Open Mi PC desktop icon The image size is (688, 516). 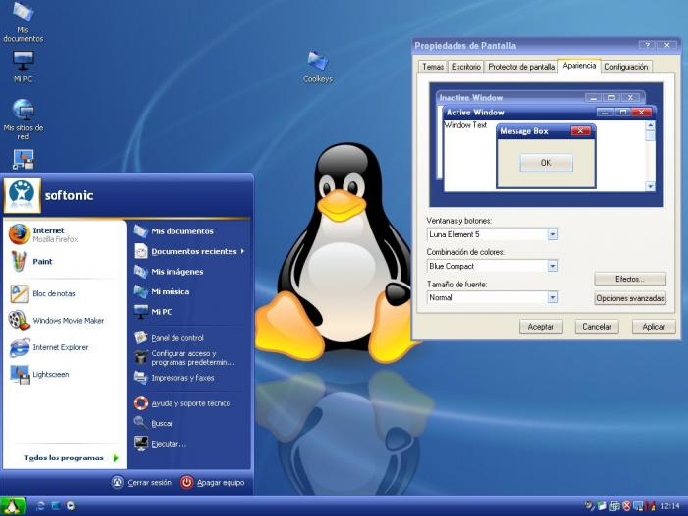click(23, 67)
